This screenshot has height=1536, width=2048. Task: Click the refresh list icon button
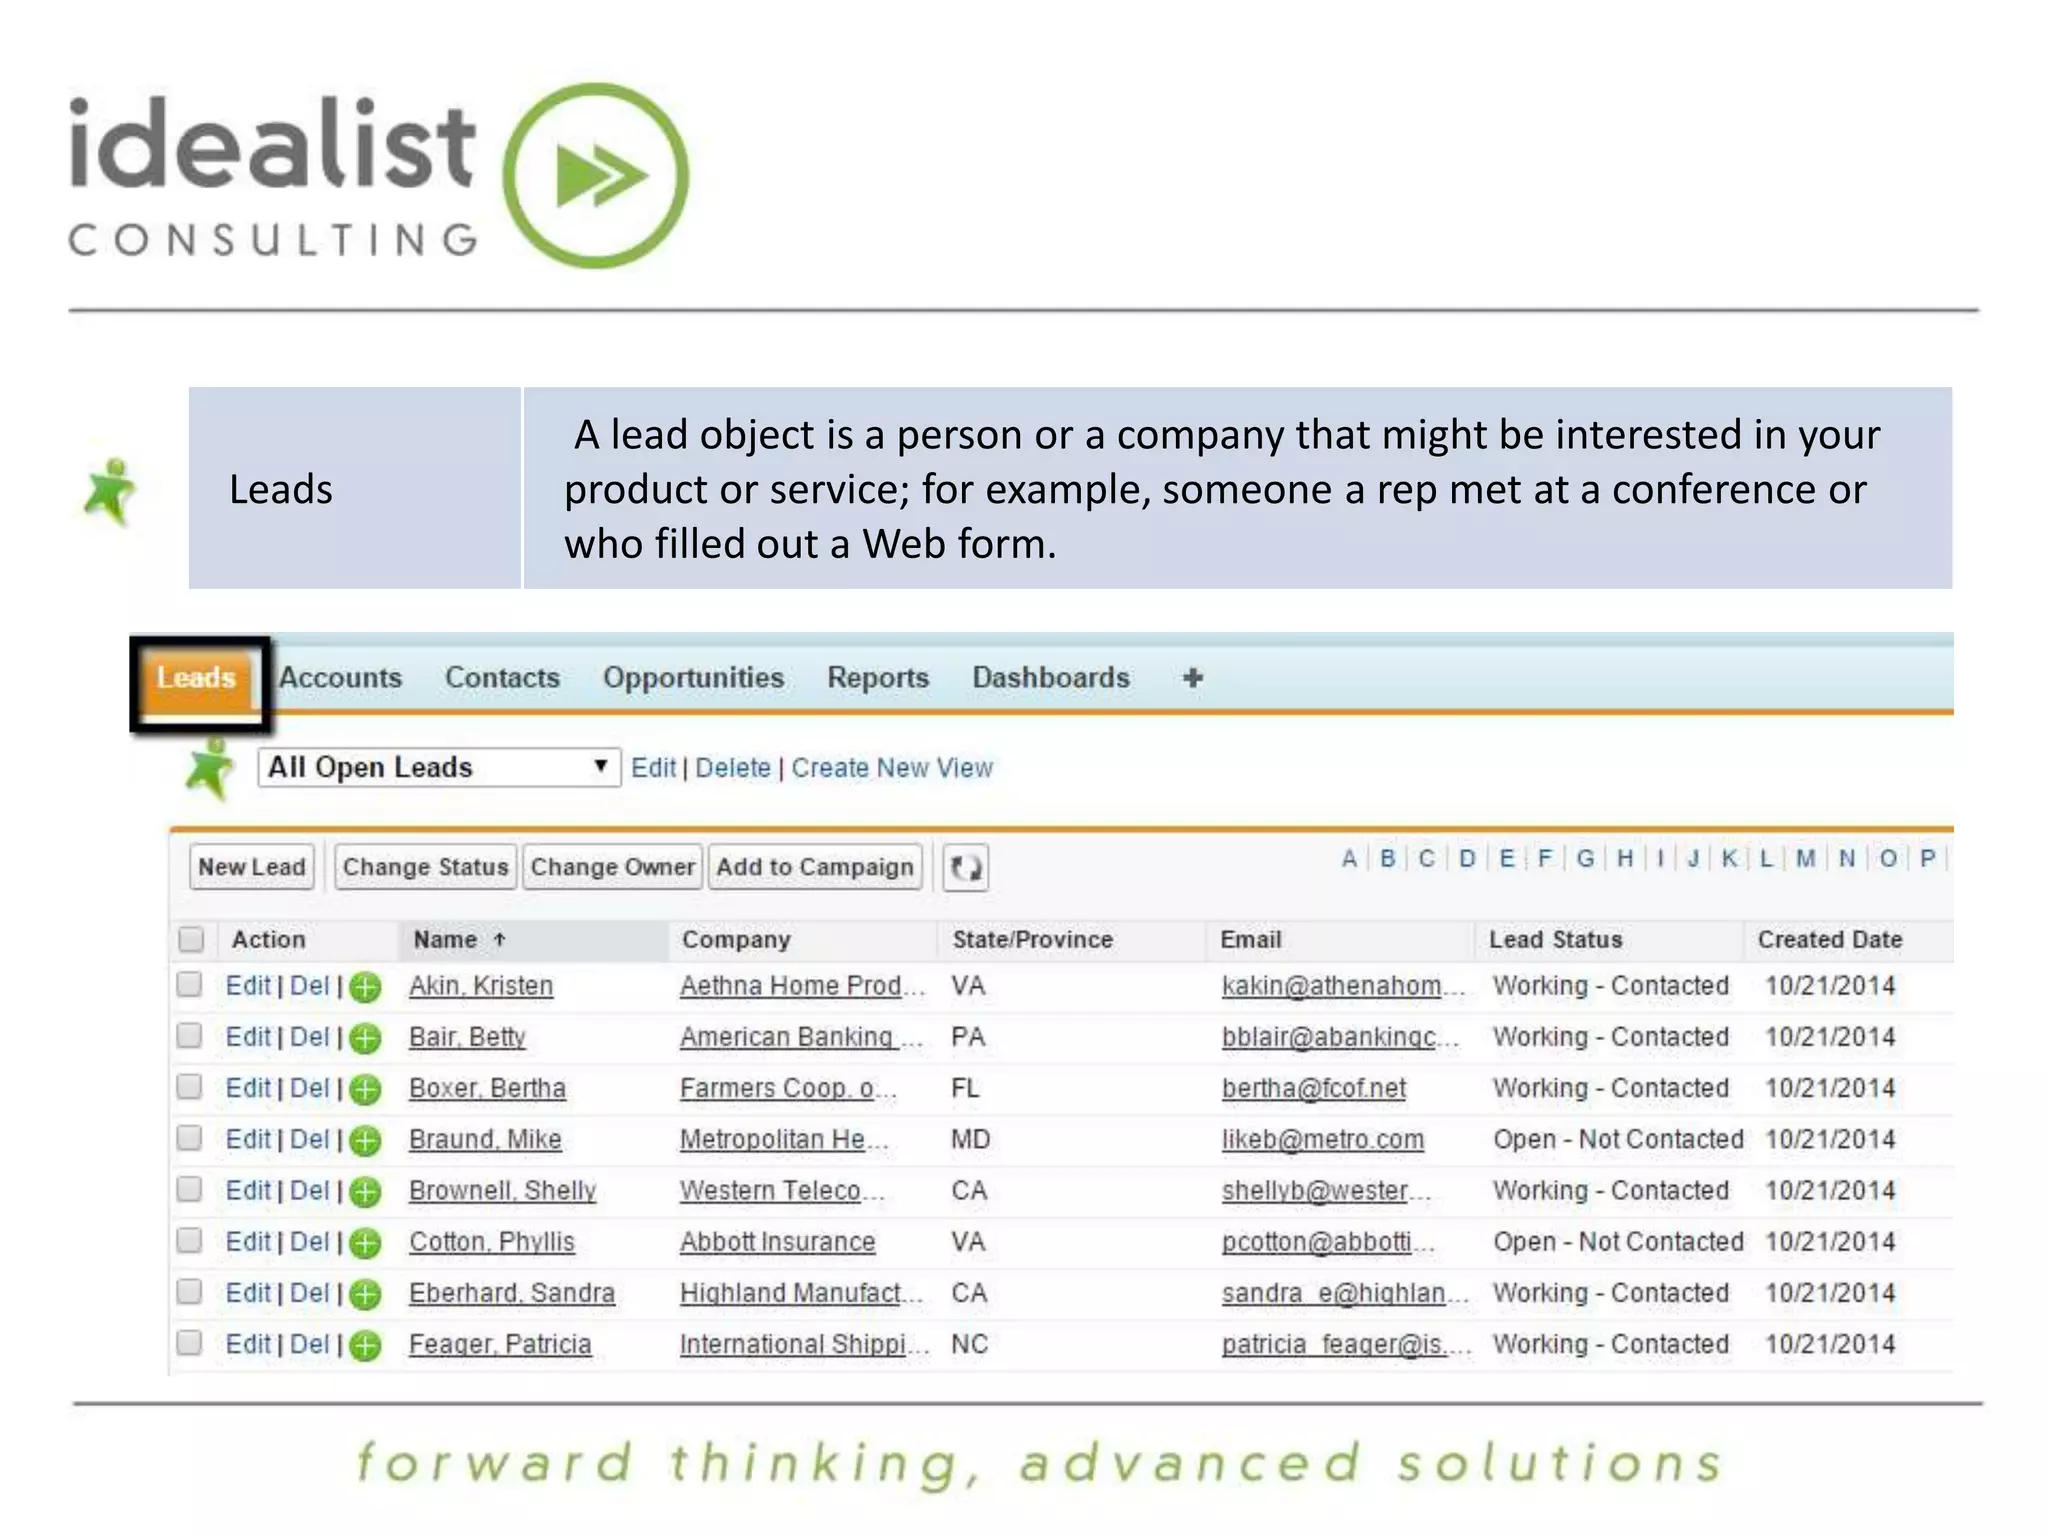click(965, 867)
